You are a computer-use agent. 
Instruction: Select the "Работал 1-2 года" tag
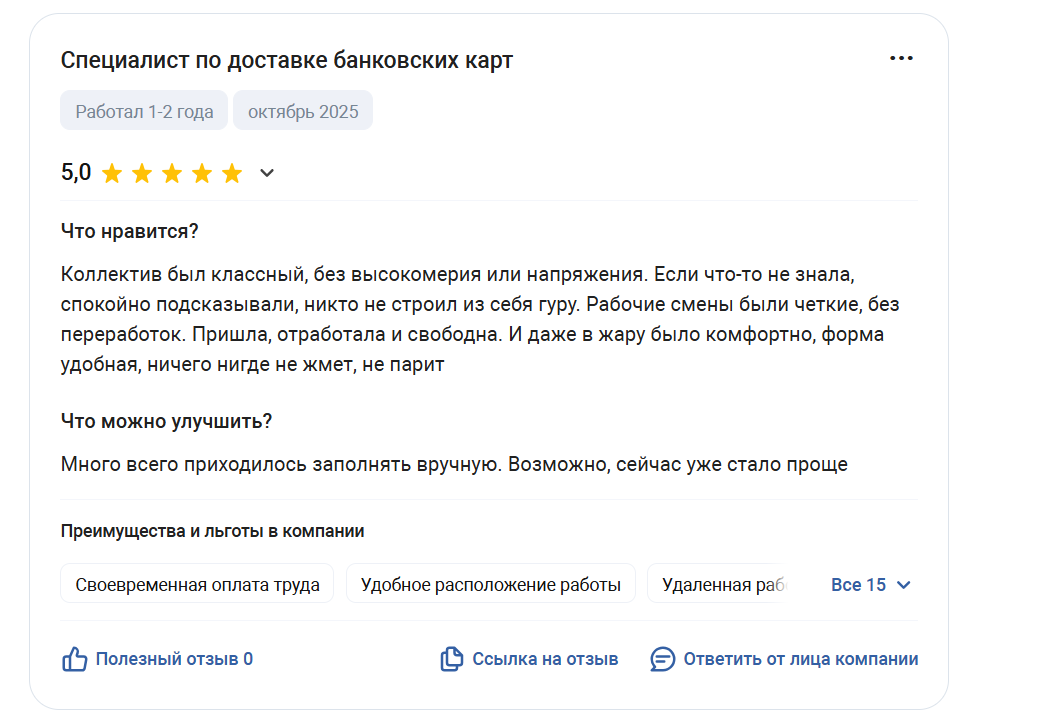144,111
